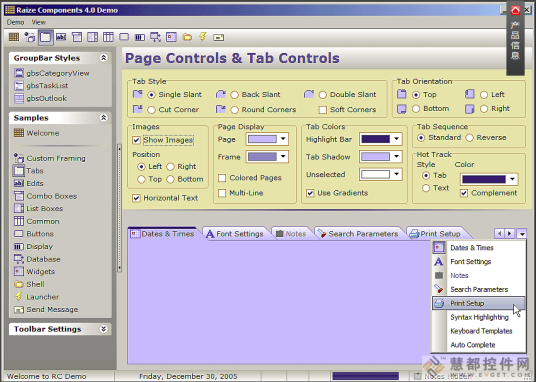Open the Tab Shadow color dropdown
536x382 pixels.
[396, 157]
